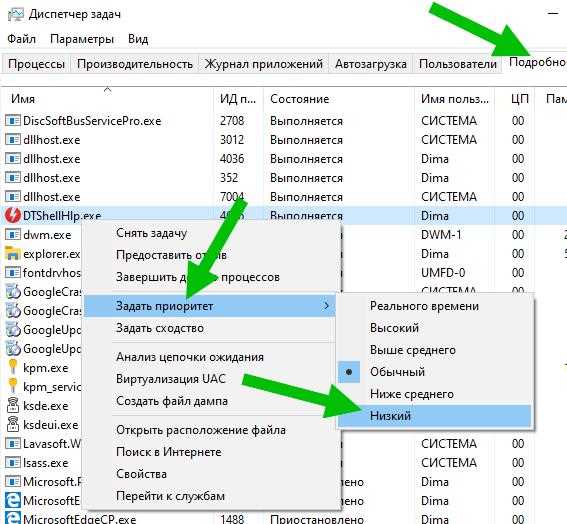Click the dllhost.exe icon with PID 3012
The image size is (567, 524).
pyautogui.click(x=13, y=140)
